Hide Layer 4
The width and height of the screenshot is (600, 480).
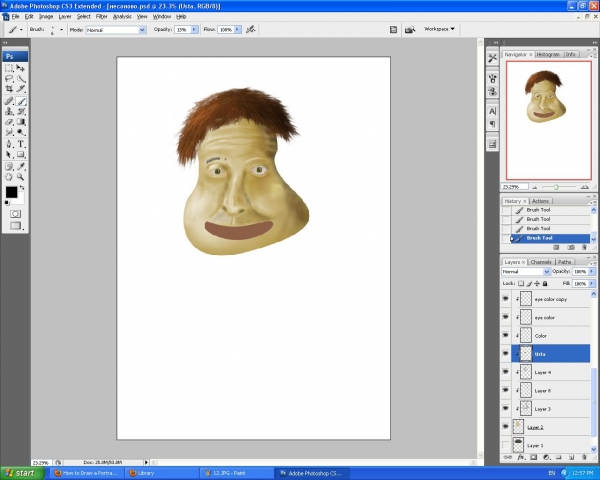[x=506, y=372]
